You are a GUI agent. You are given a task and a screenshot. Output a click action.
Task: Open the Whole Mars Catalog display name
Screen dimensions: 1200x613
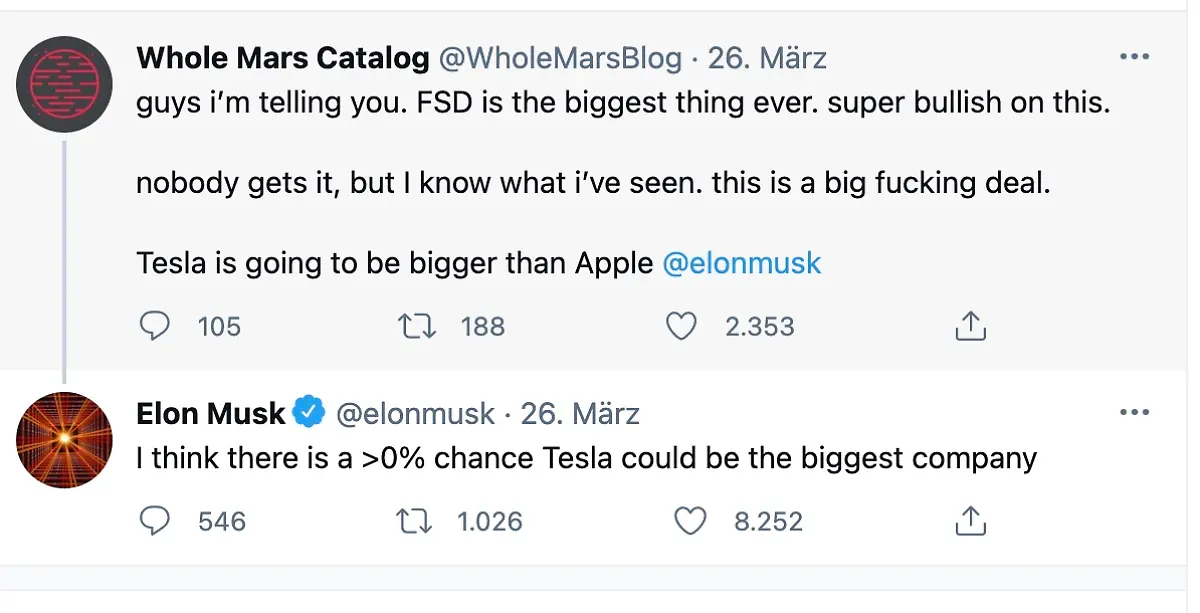click(283, 58)
